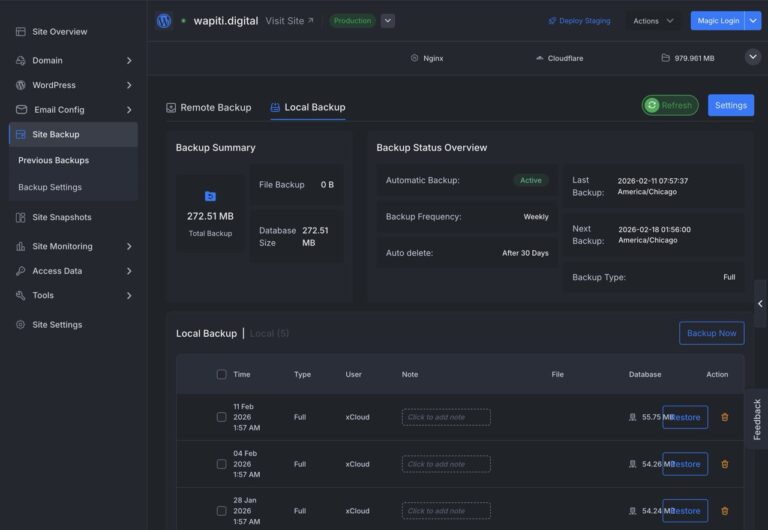Check the 11 Feb 2026 backup checkbox
Screen dimensions: 768x530
221,417
